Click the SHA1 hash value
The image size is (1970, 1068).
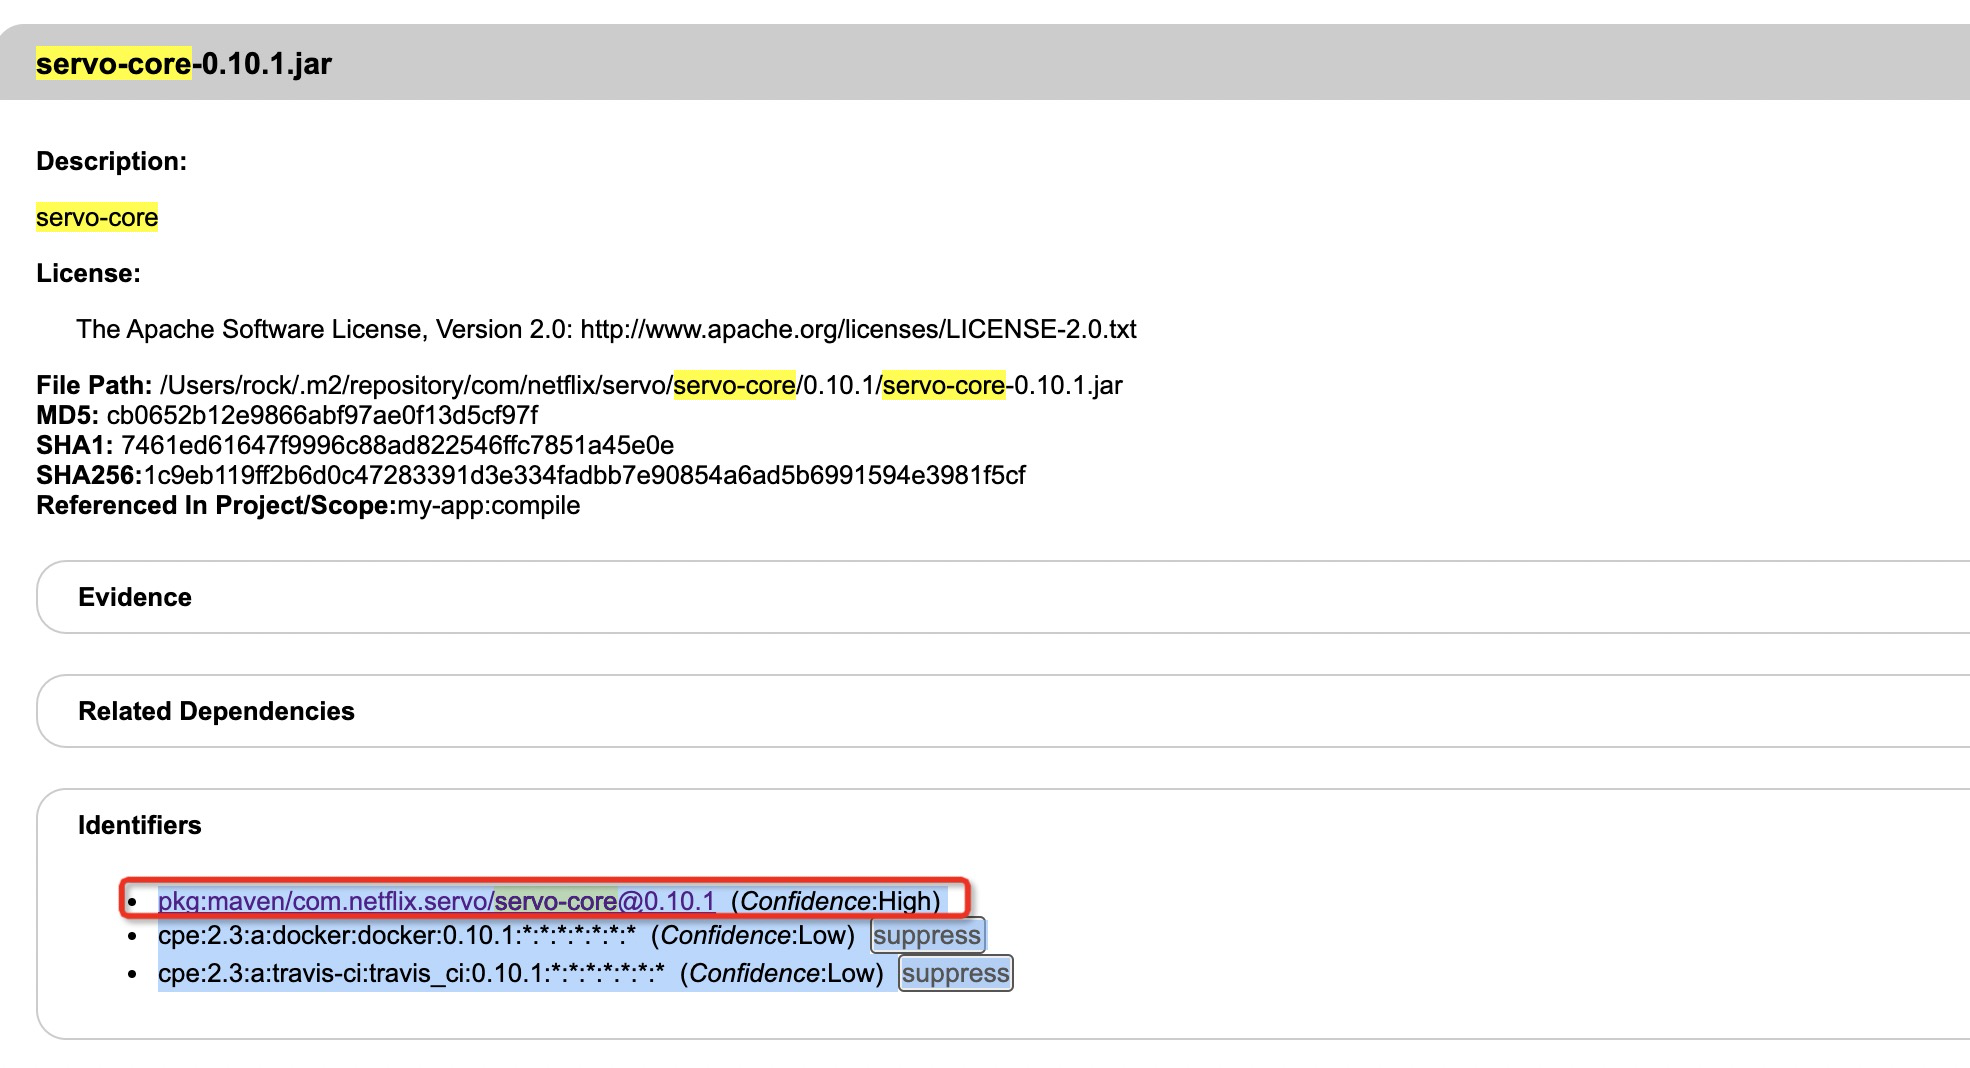(397, 445)
